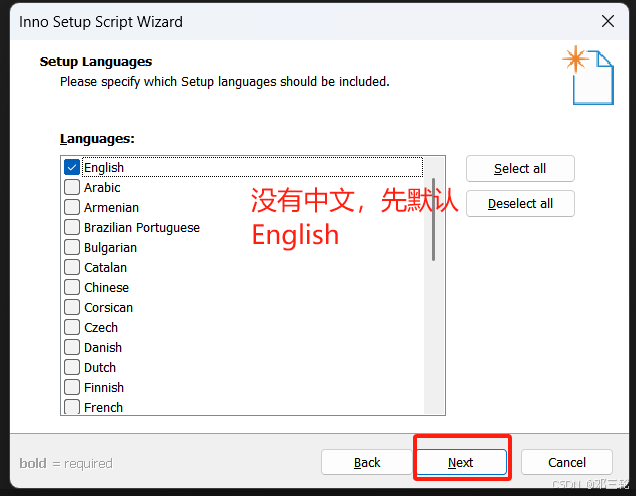Click the new script document icon
Screen dimensions: 636x496
click(589, 75)
